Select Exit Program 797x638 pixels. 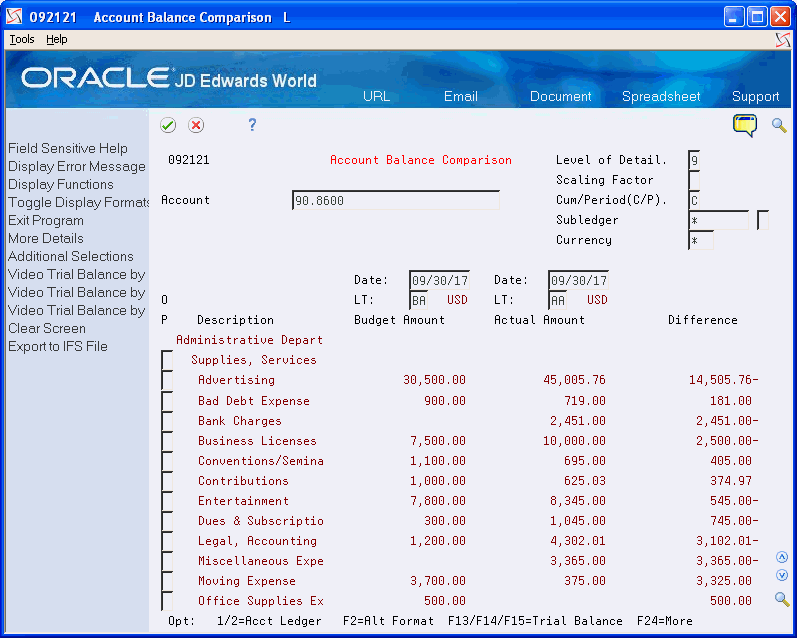pos(46,221)
